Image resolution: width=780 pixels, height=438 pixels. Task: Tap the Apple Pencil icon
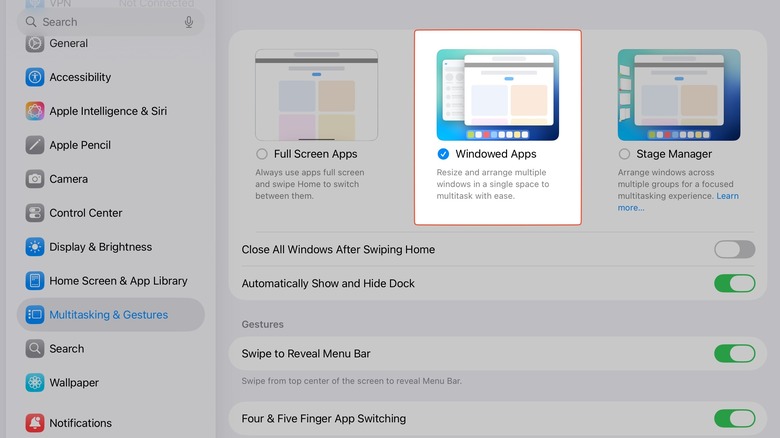[35, 145]
